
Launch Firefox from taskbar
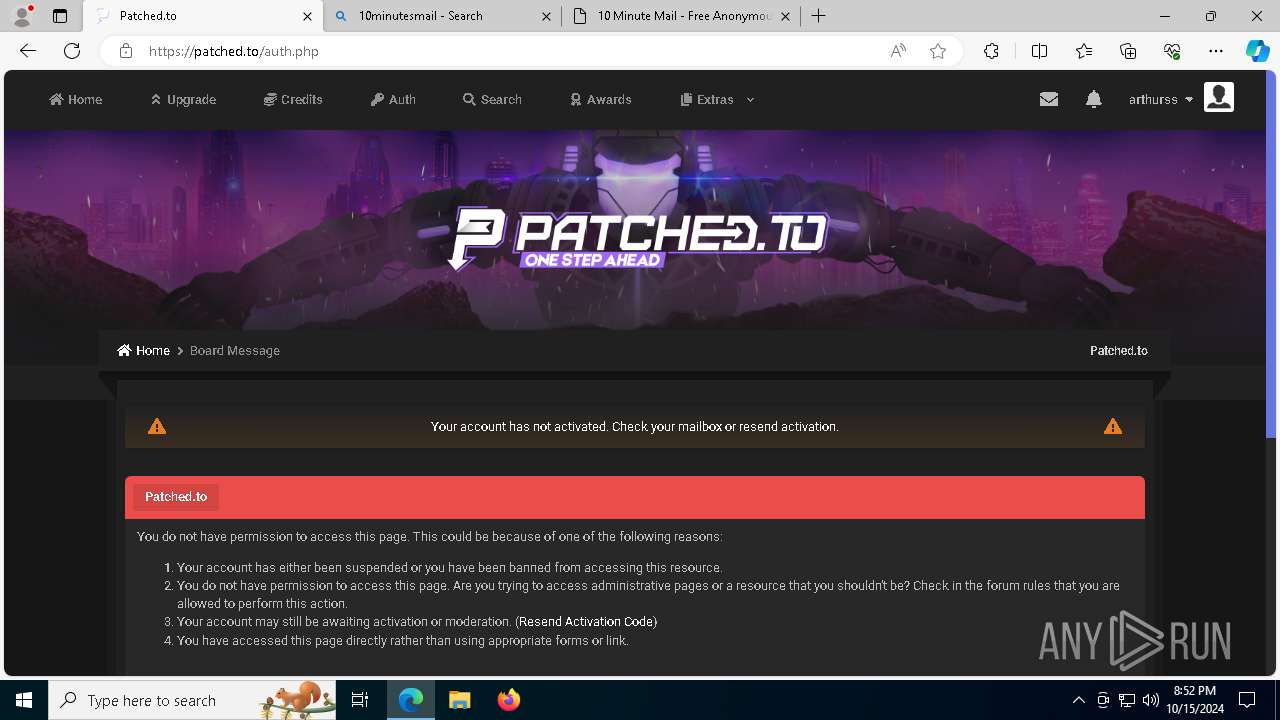pos(508,700)
